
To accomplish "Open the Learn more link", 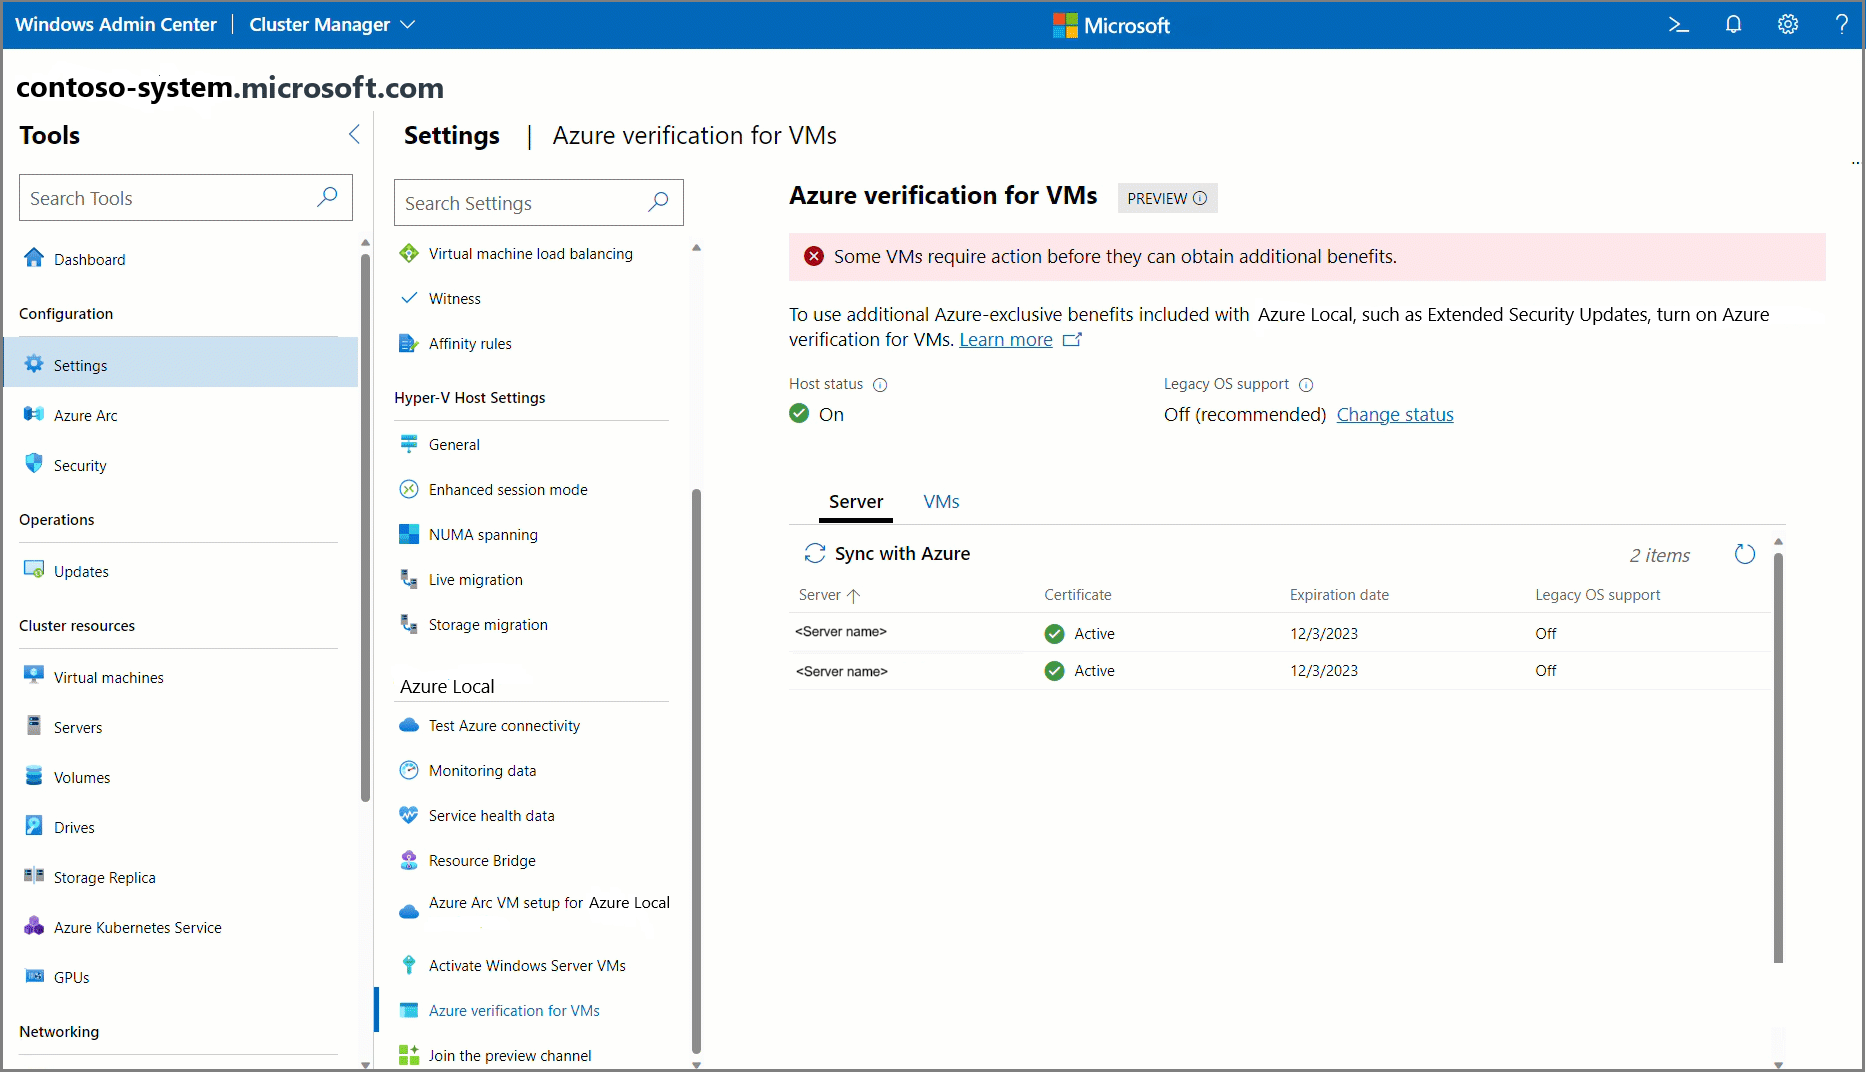I will click(x=1006, y=340).
